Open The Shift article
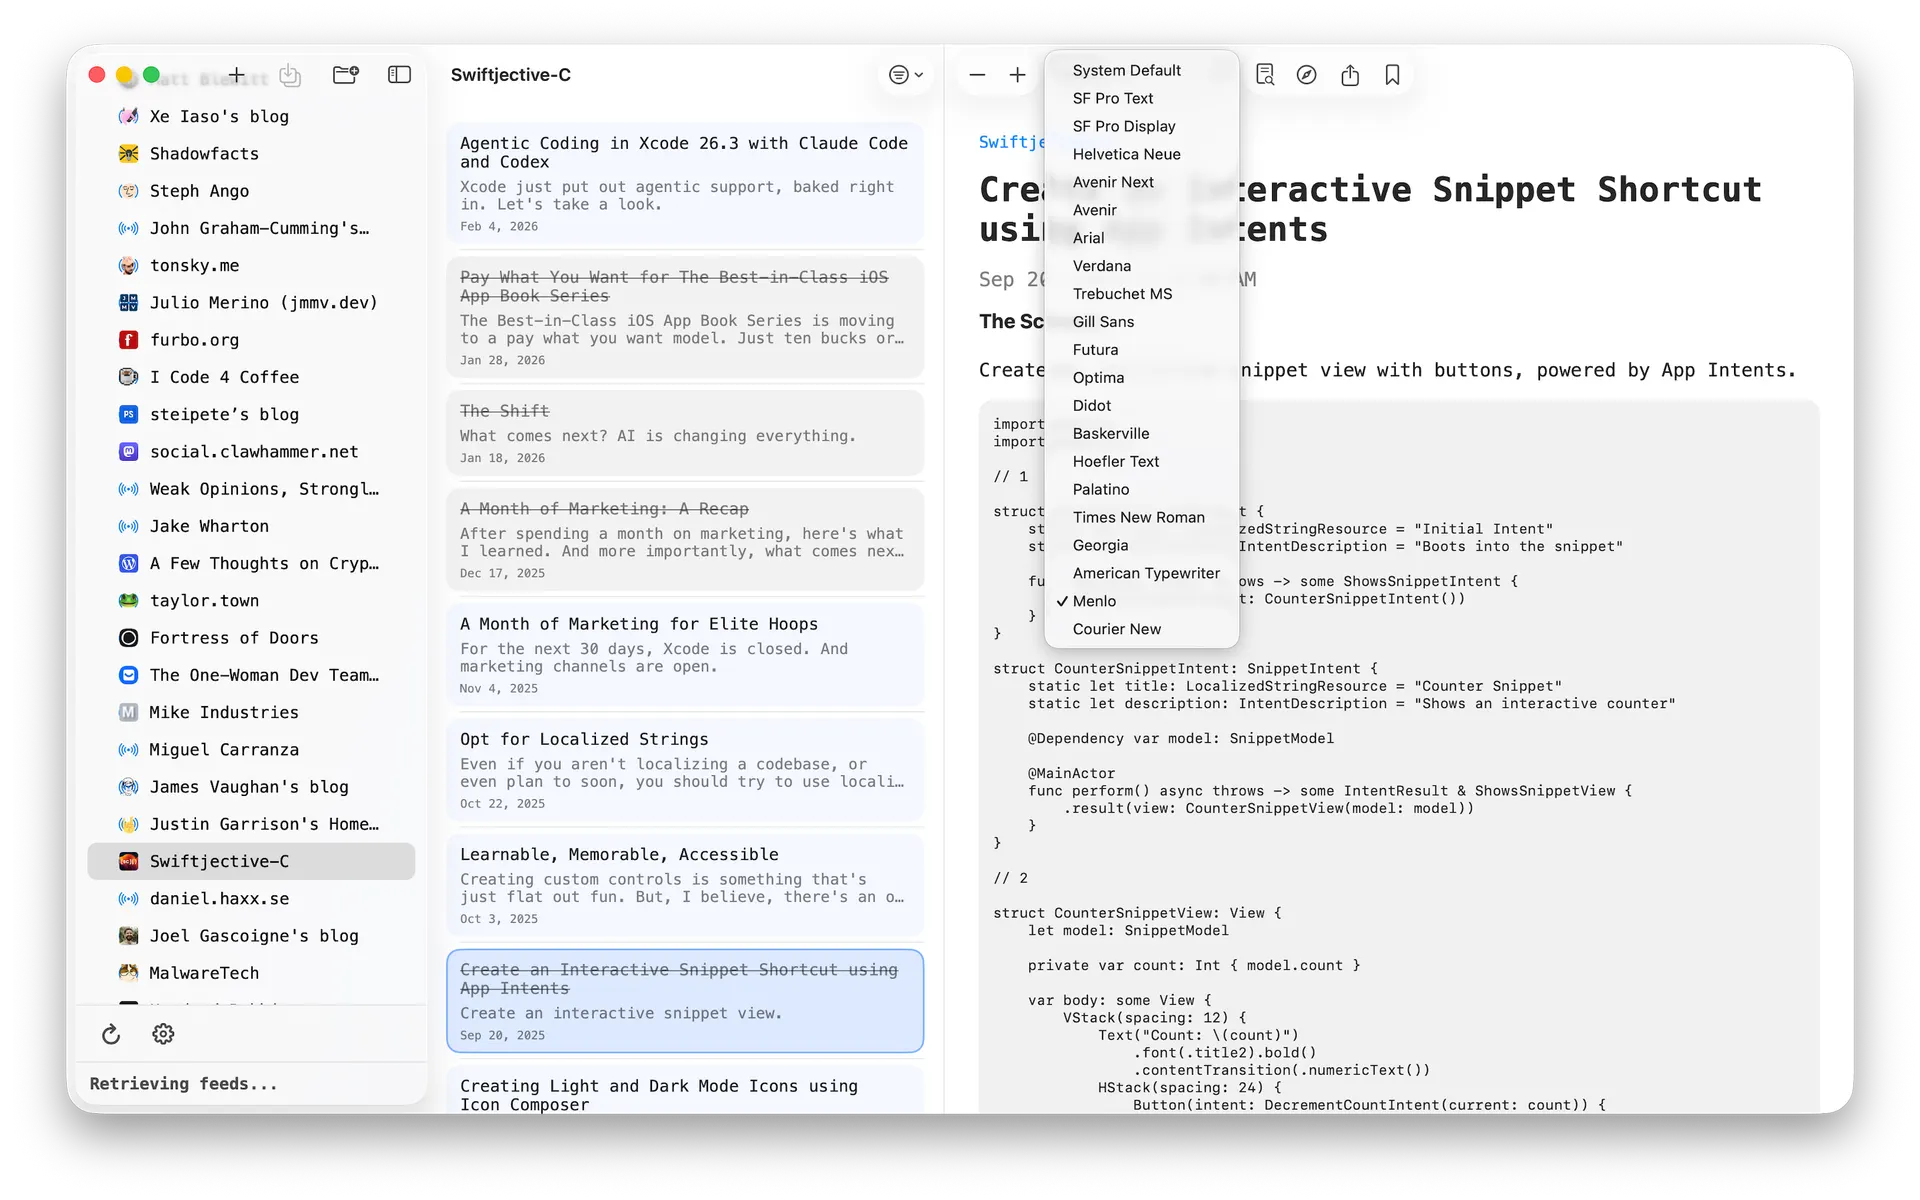The width and height of the screenshot is (1920, 1200). tap(685, 433)
